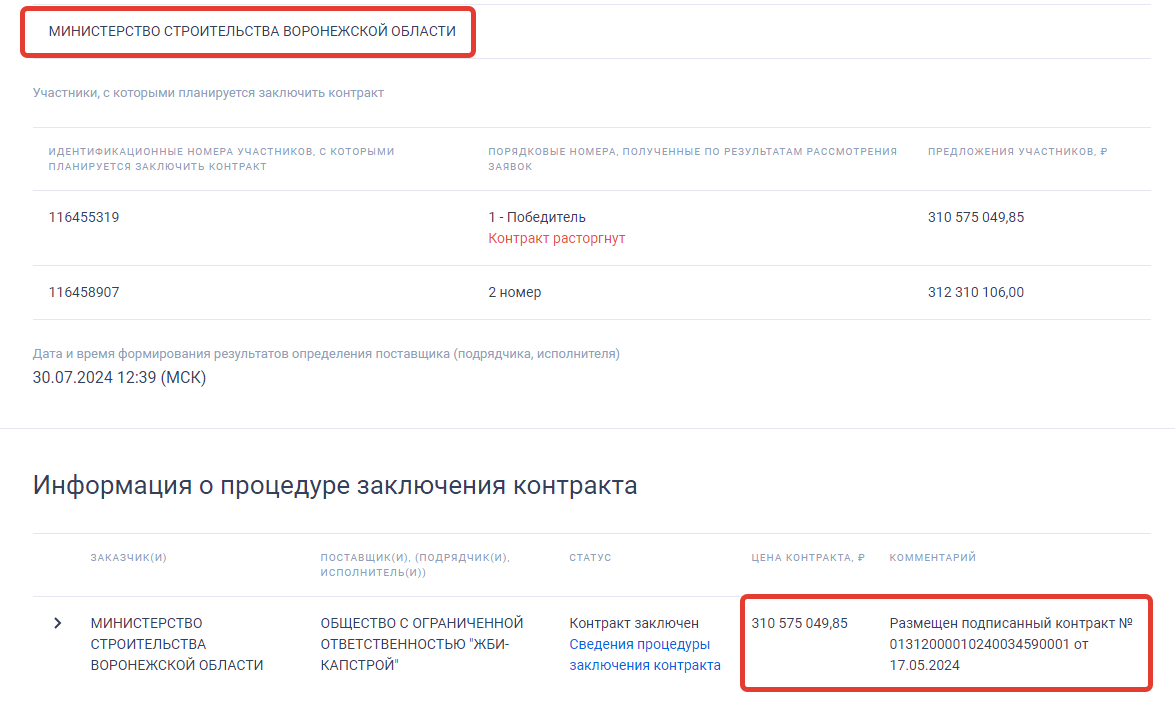
Task: Click the signed contract comment text
Action: click(1010, 644)
